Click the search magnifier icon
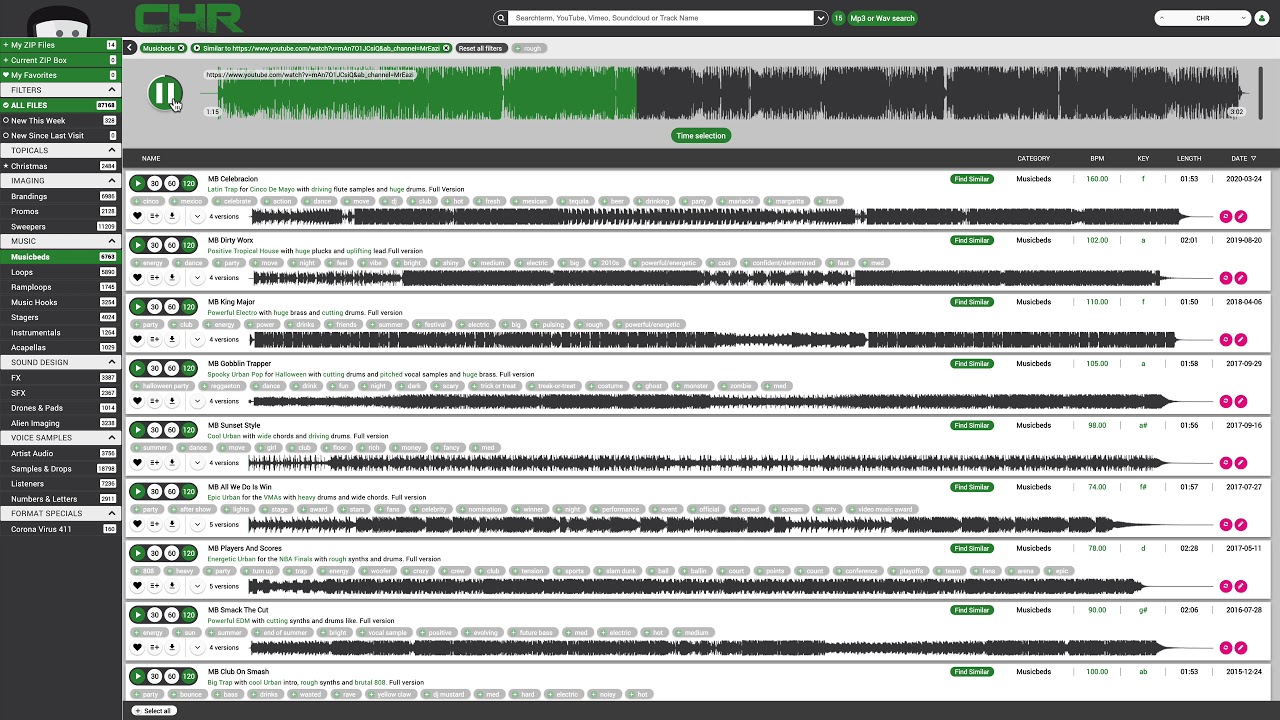This screenshot has width=1280, height=720. (x=501, y=18)
